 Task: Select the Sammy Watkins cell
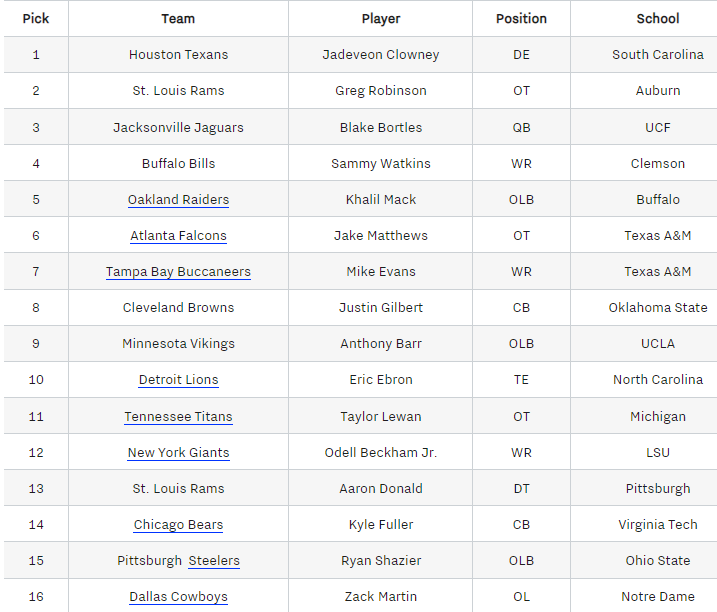click(380, 163)
